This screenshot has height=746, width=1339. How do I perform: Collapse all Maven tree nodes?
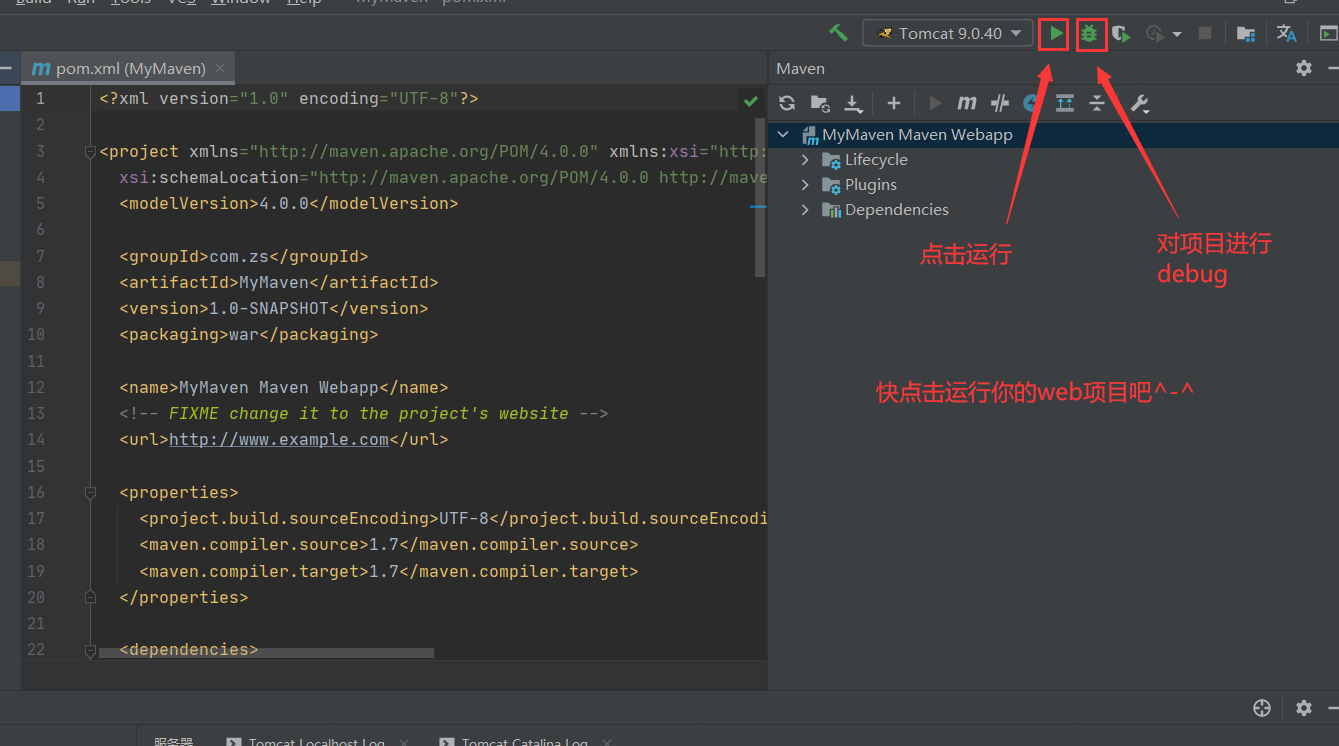tap(1097, 103)
